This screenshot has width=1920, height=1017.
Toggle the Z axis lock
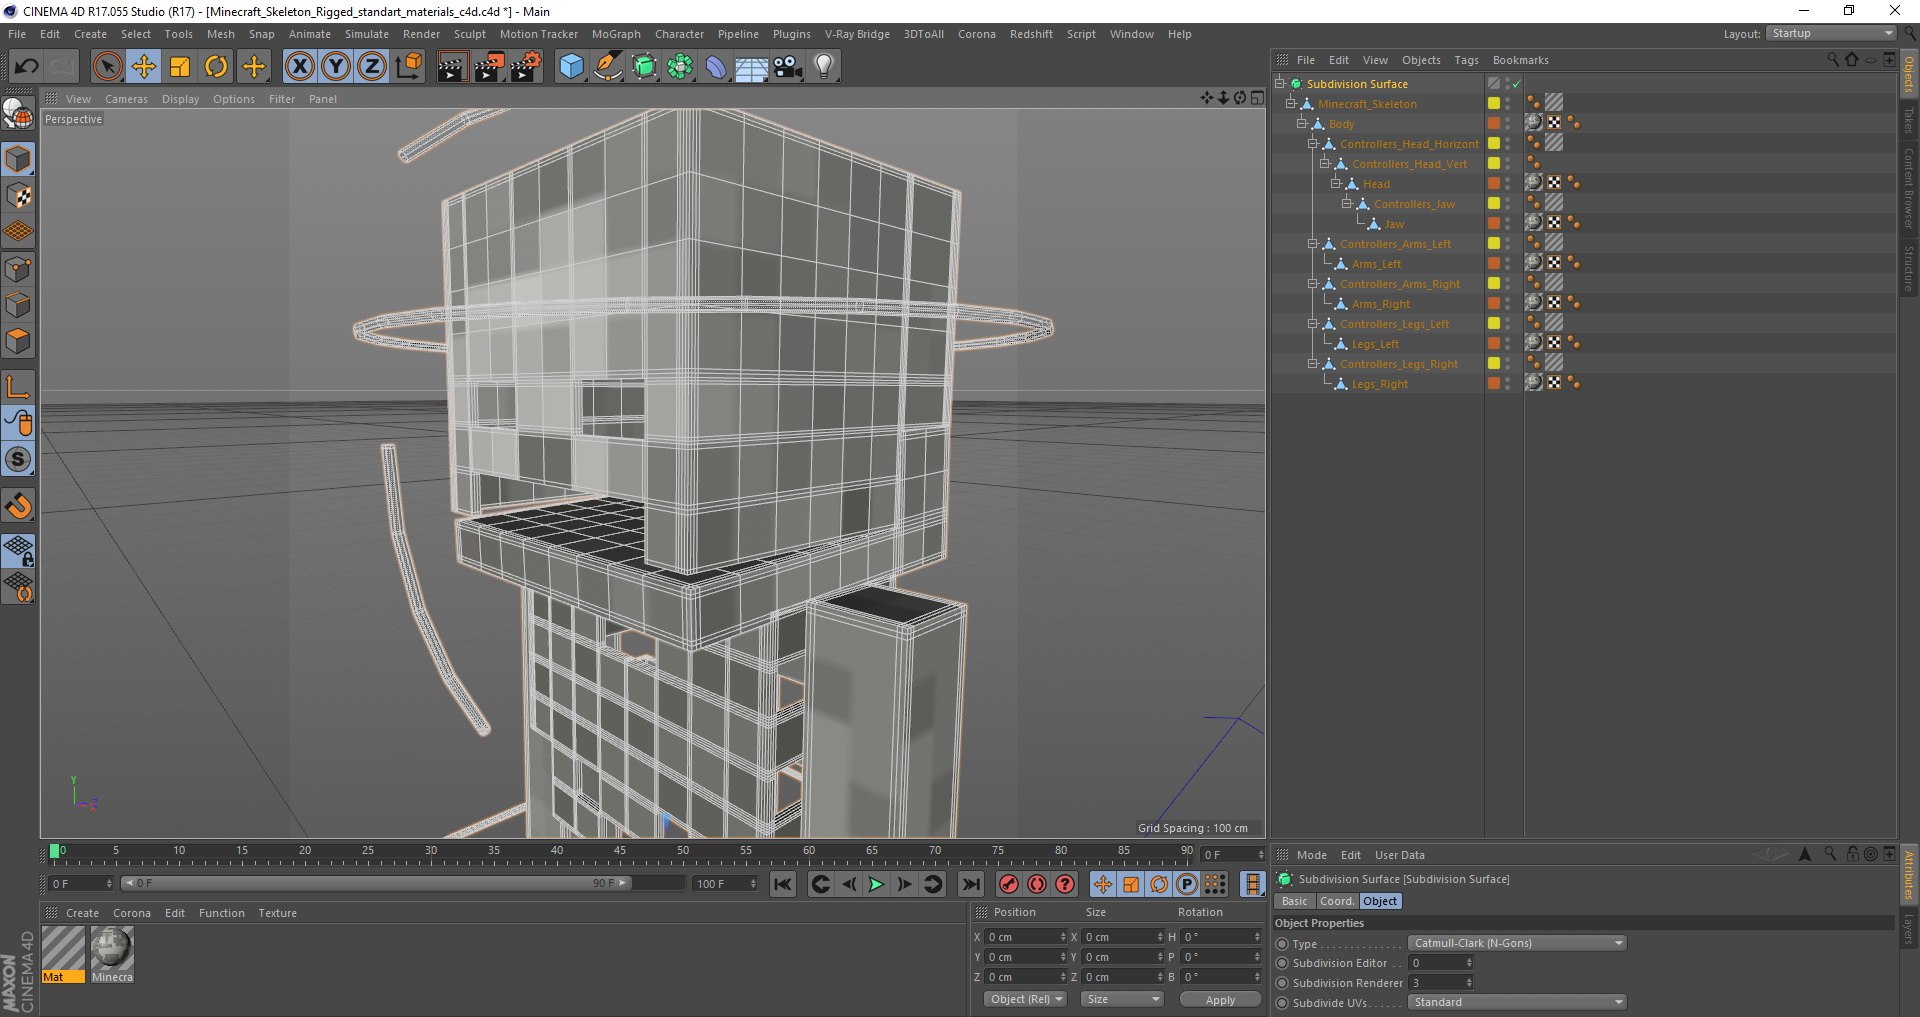371,67
